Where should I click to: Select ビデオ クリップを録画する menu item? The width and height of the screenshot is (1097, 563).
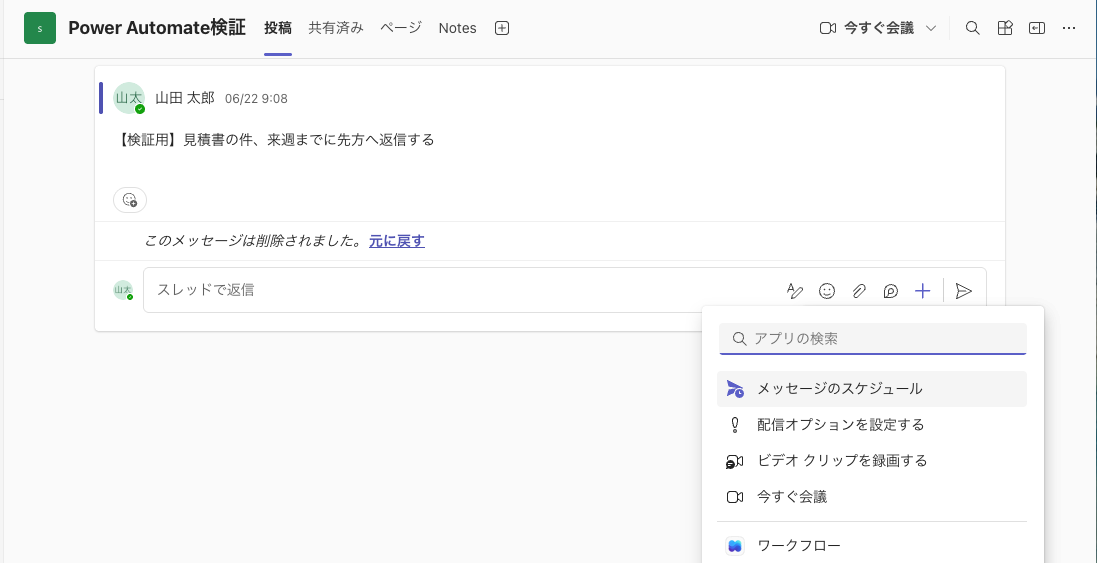(872, 461)
